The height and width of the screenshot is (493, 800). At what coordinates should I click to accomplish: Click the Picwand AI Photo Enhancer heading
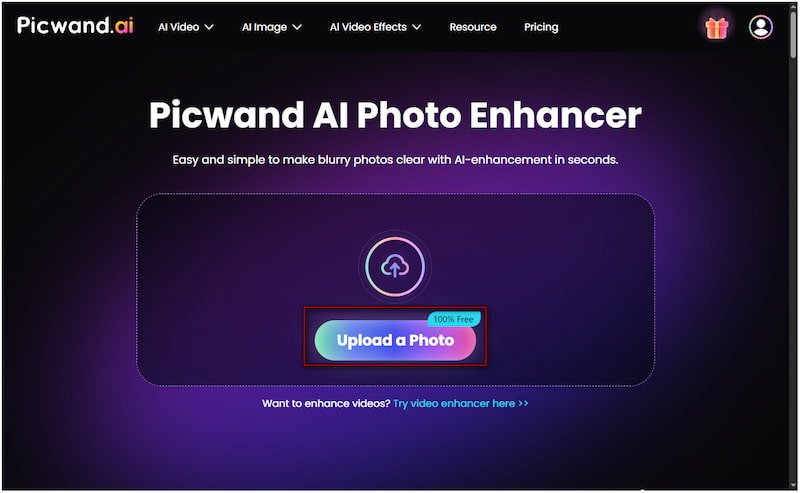tap(395, 115)
